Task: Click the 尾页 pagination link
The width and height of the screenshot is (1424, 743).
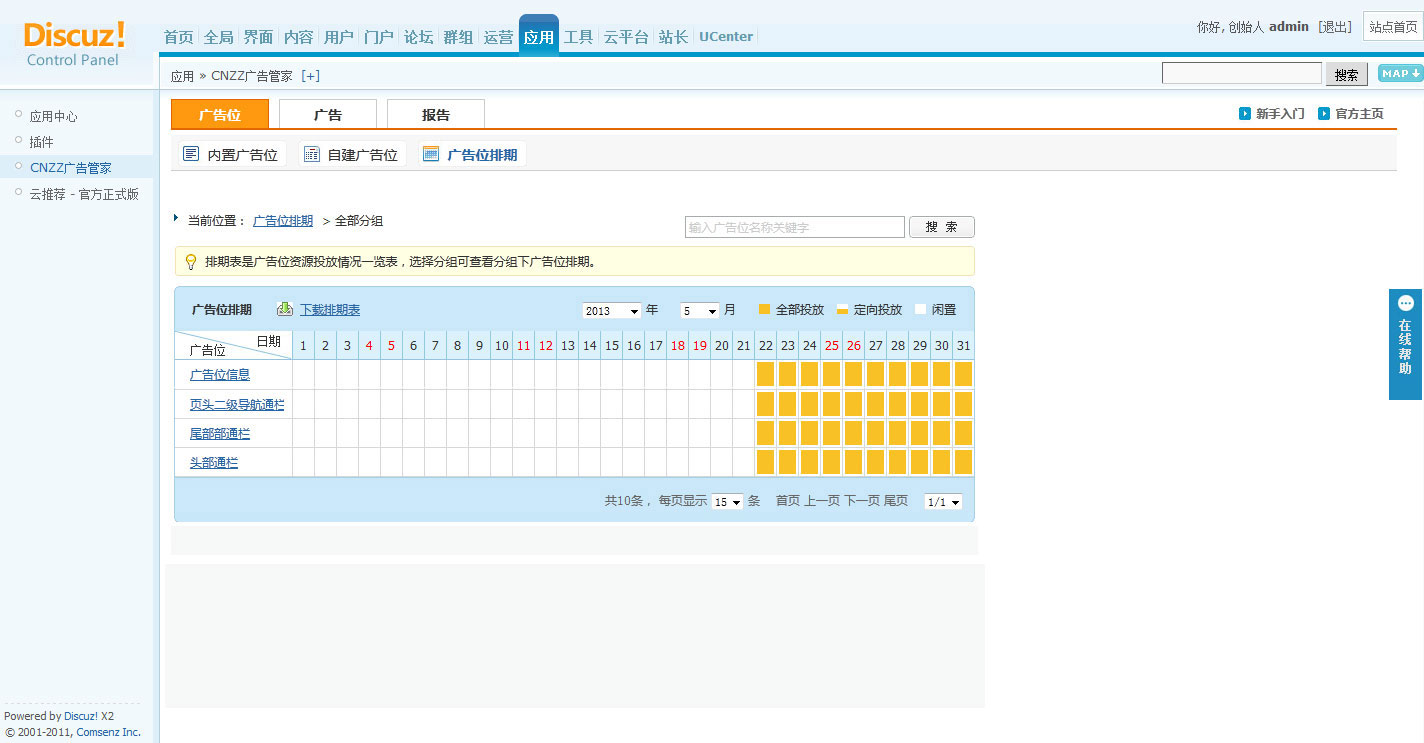Action: [896, 501]
